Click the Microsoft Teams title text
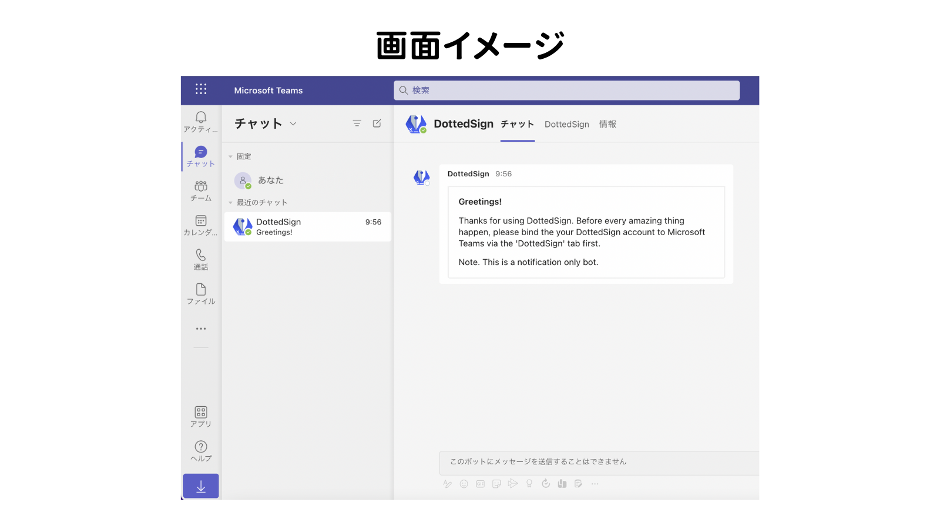 [268, 91]
